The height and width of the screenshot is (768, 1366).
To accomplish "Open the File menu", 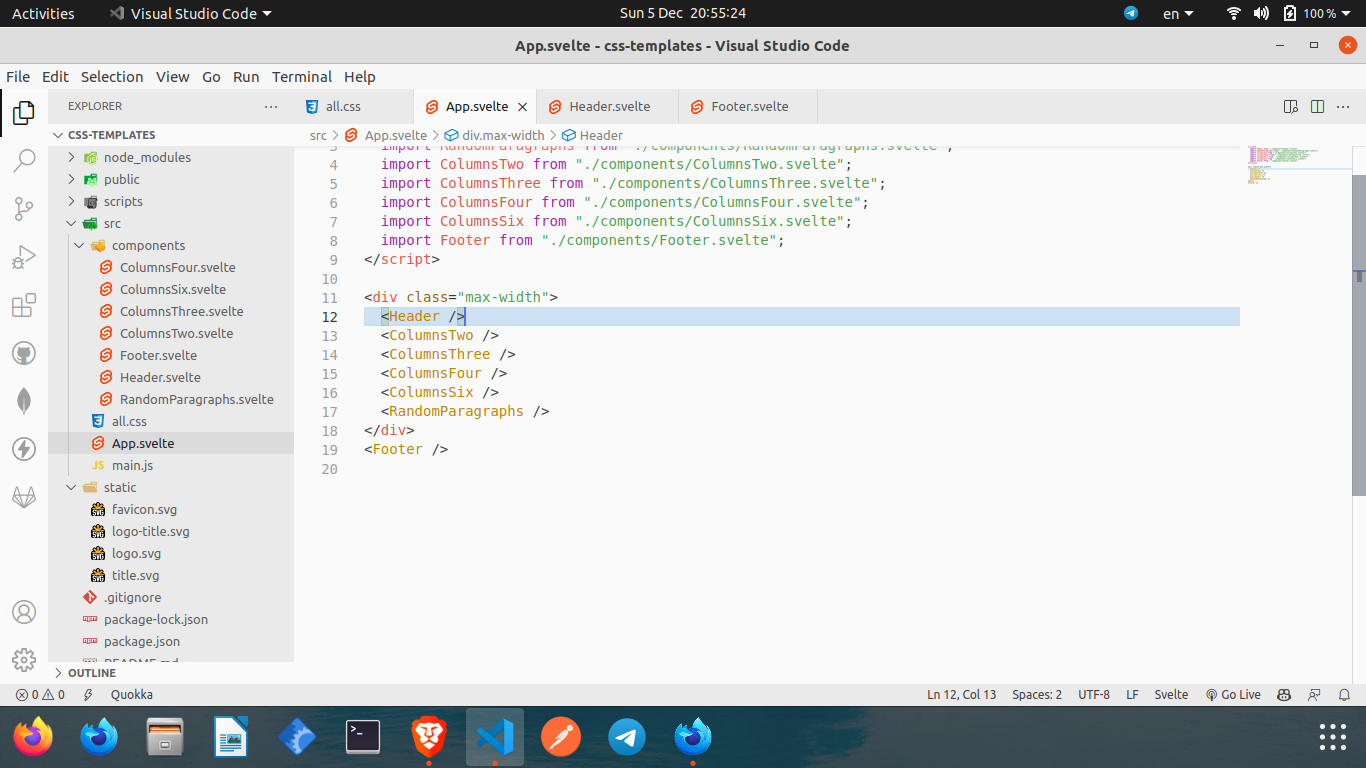I will click(18, 77).
